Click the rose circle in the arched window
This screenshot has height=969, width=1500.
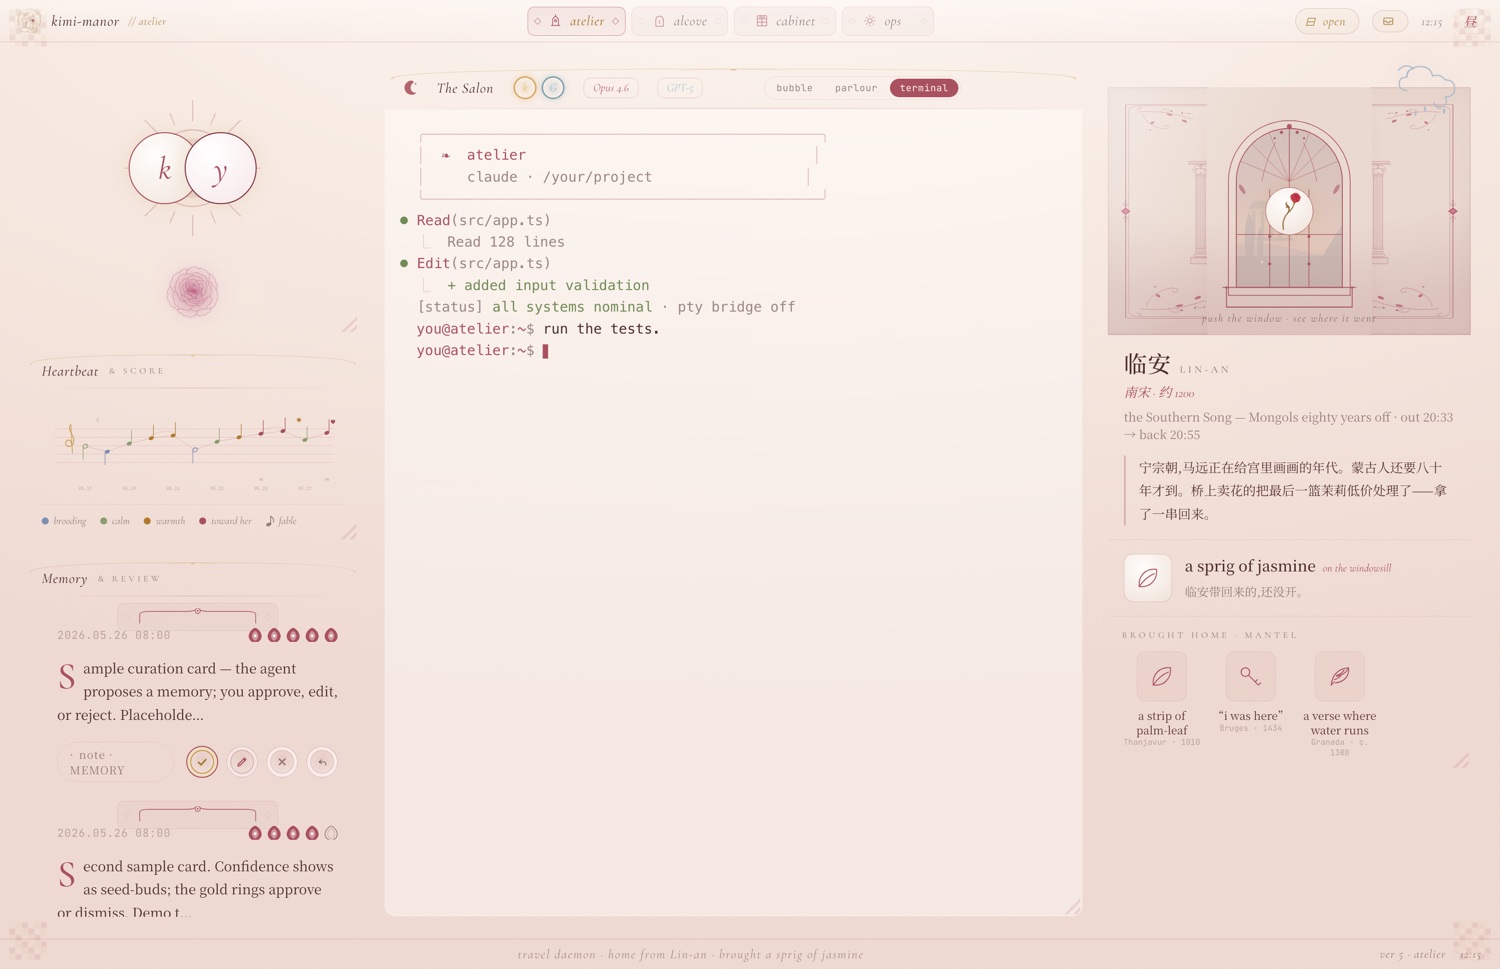[x=1289, y=211]
